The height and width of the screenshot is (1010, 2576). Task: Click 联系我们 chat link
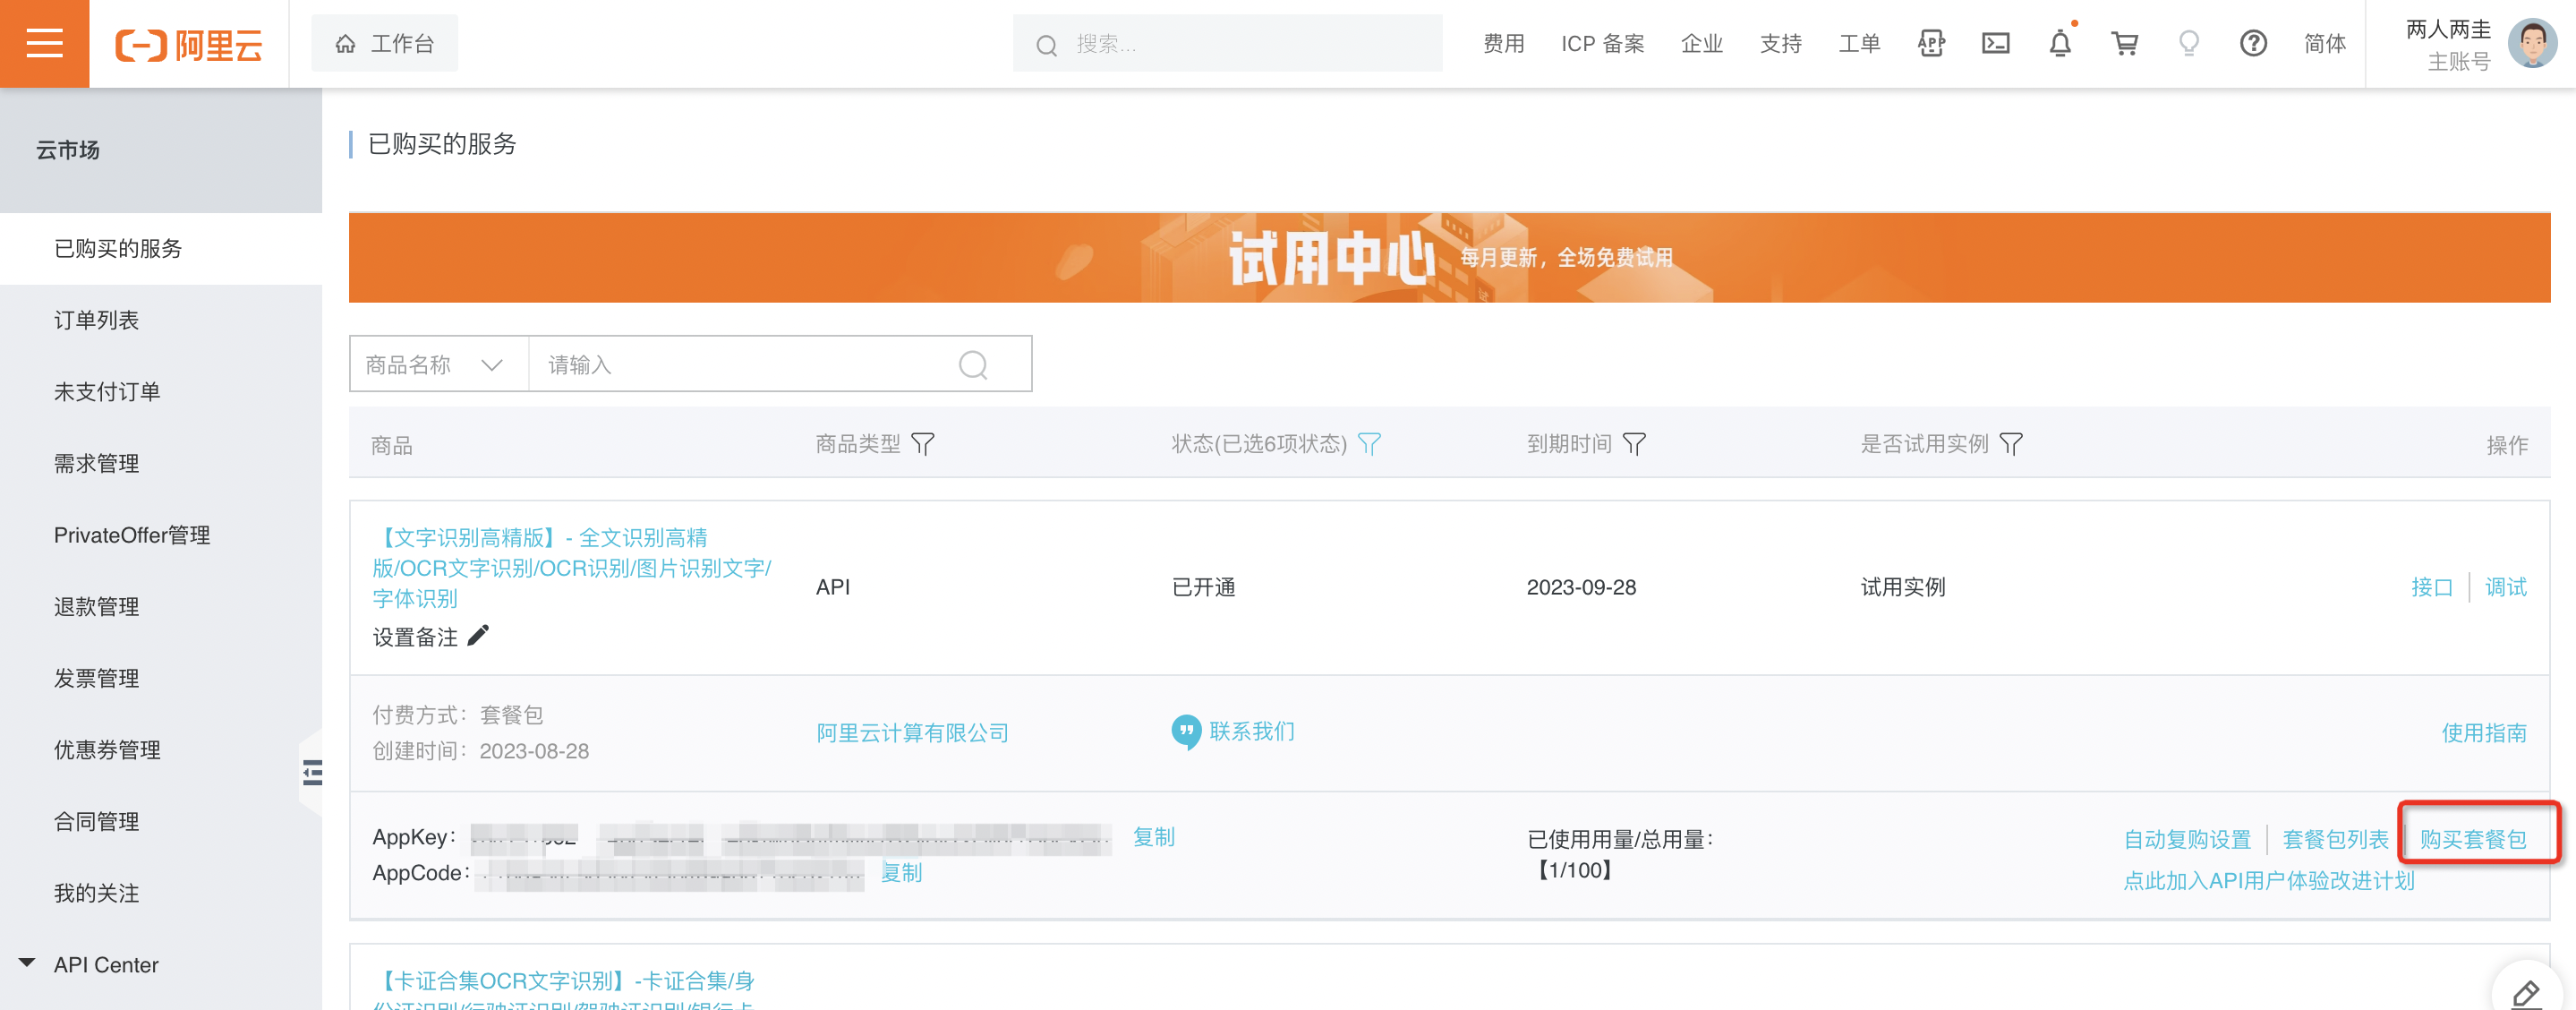pos(1233,732)
